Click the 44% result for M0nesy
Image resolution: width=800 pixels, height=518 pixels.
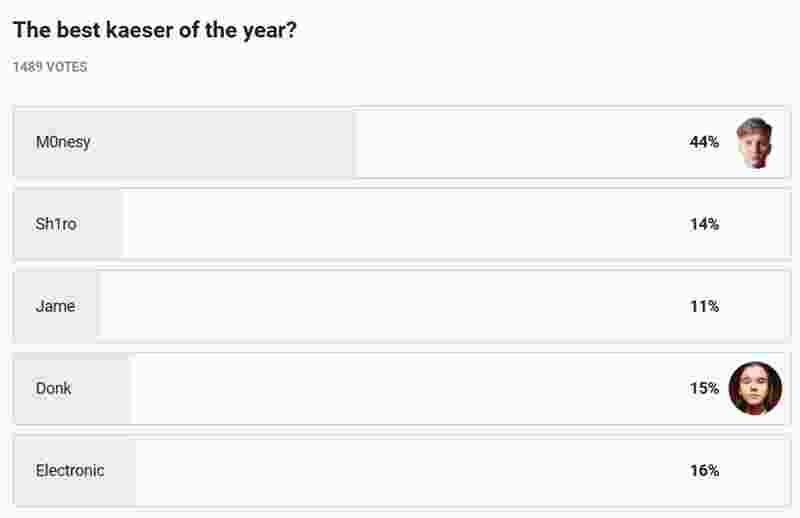(704, 142)
